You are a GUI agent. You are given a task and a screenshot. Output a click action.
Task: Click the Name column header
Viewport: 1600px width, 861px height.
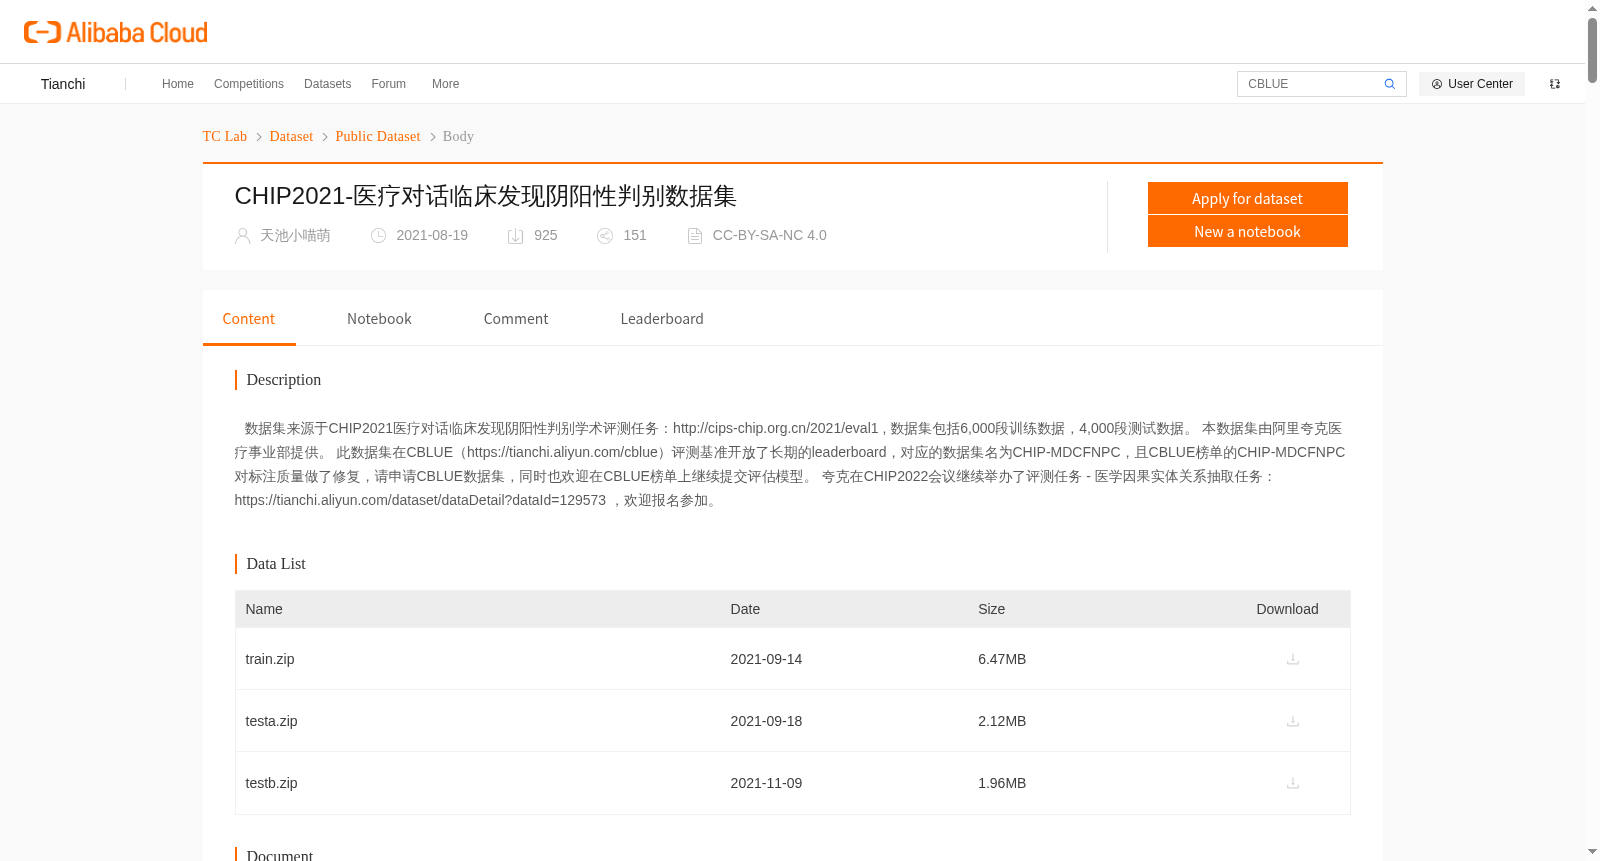tap(264, 609)
